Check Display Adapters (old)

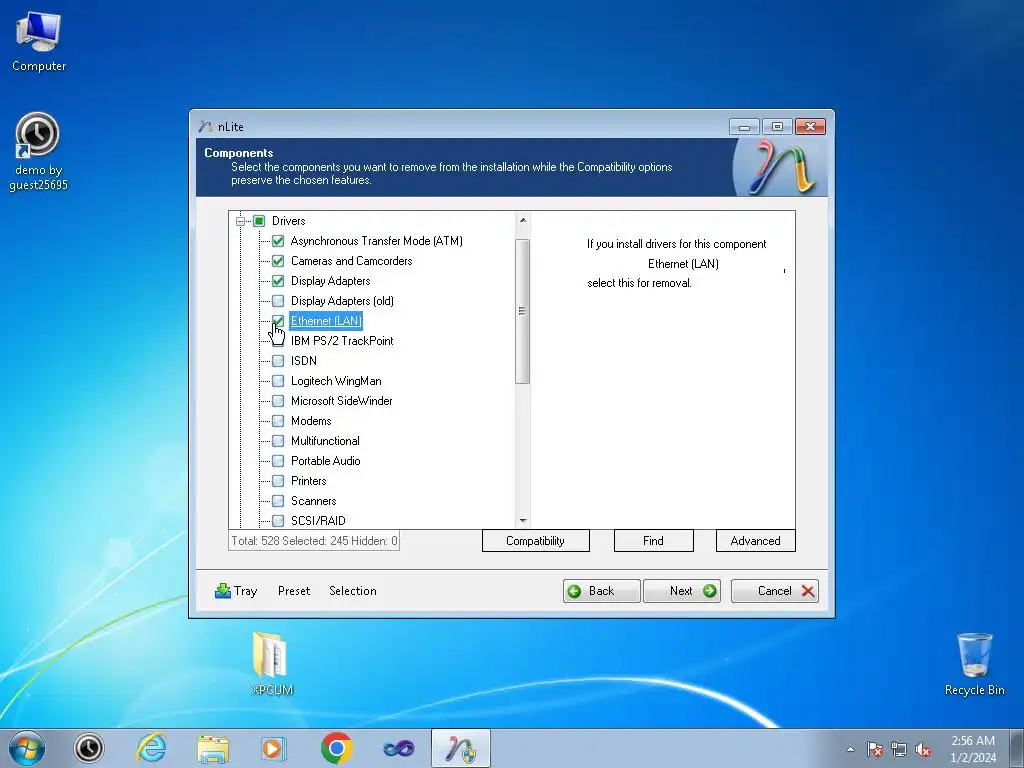point(278,301)
